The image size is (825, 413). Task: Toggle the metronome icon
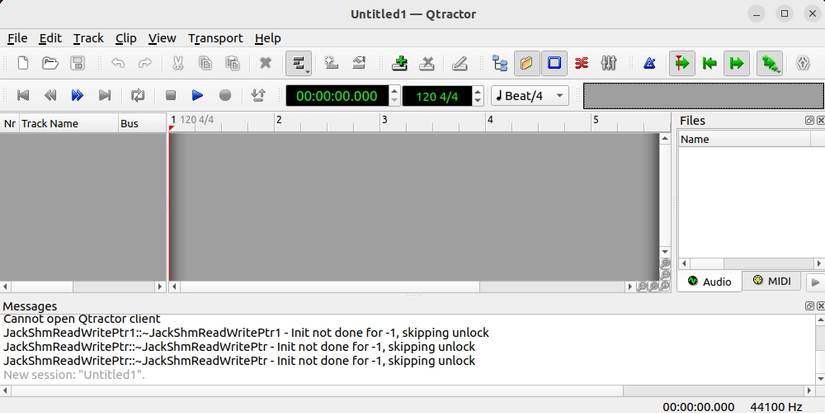649,64
